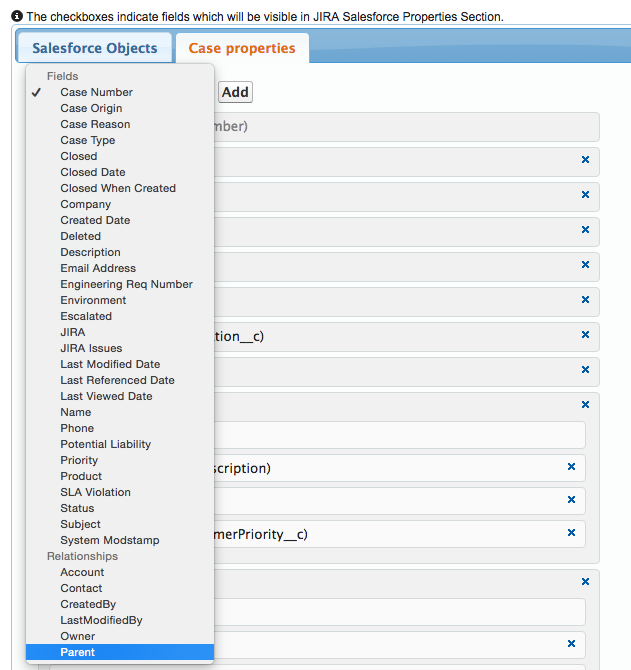Switch to the Salesforce Objects tab

tap(94, 48)
